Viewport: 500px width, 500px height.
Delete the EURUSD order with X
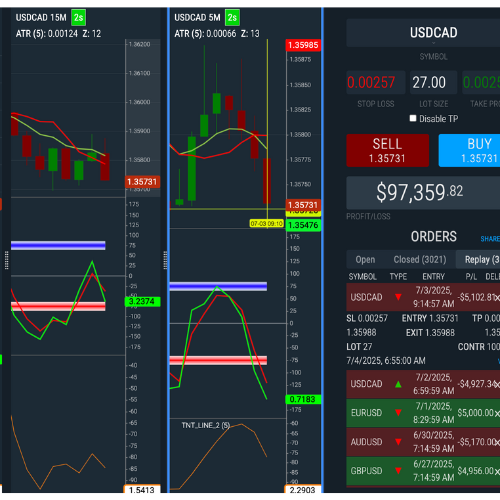[x=497, y=414]
